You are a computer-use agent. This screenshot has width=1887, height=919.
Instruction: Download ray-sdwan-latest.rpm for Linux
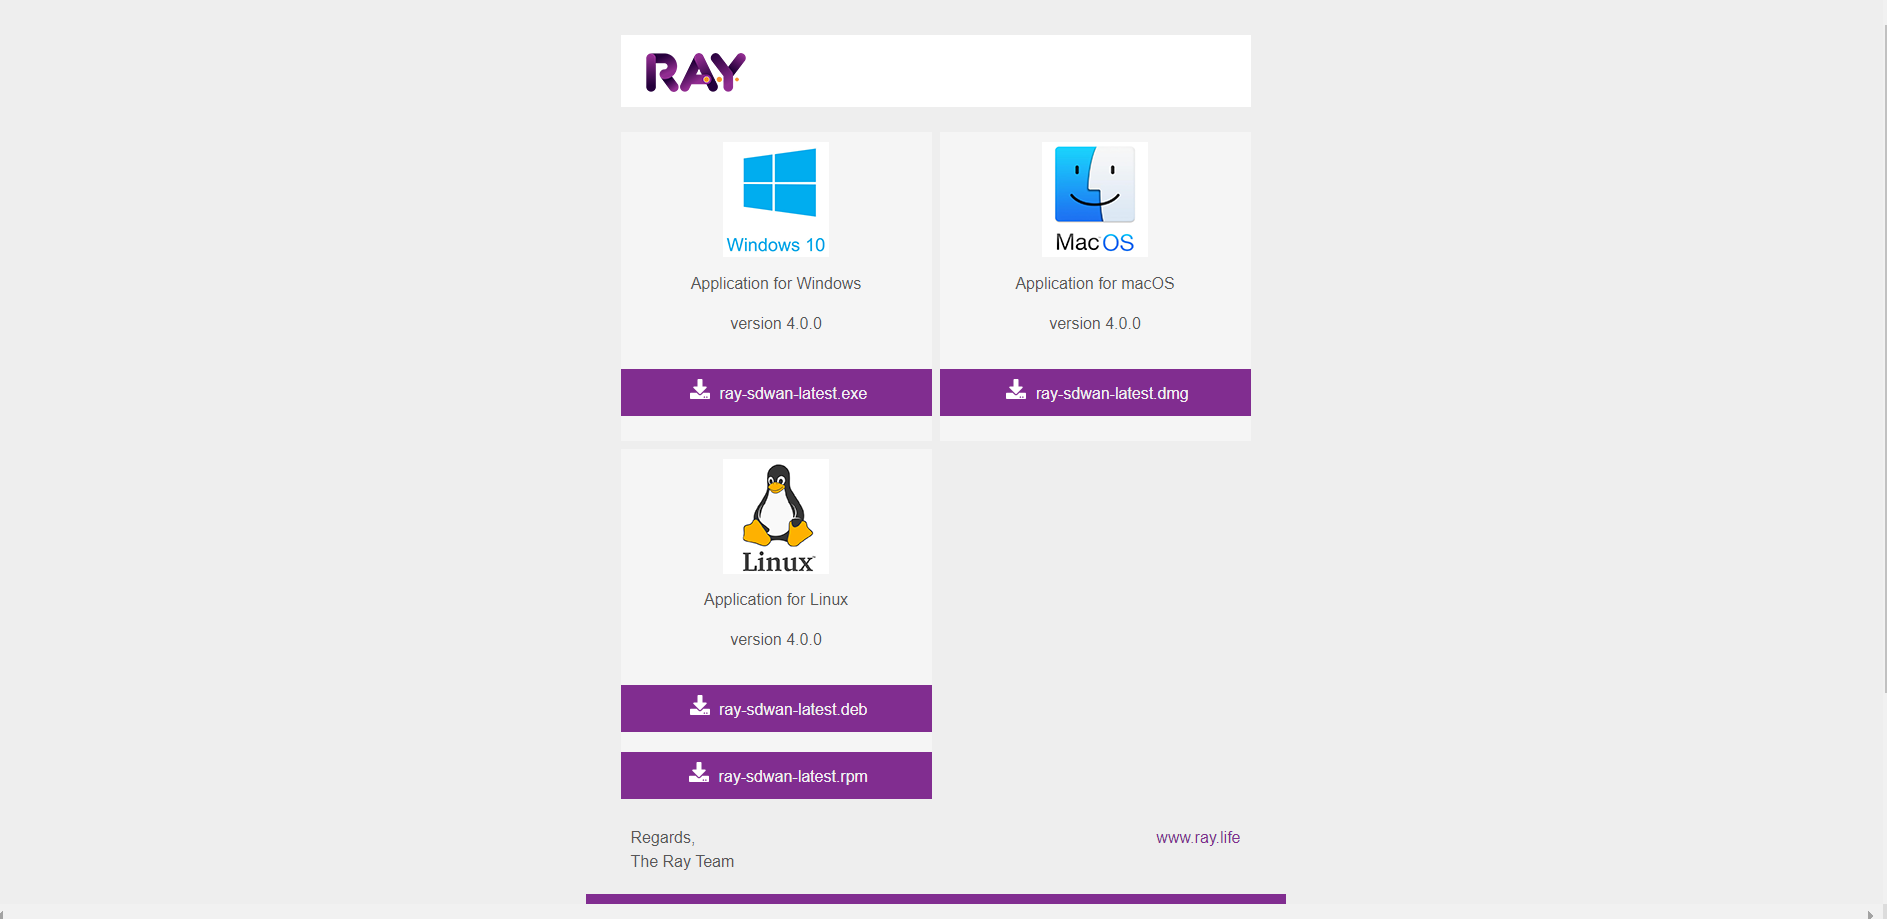point(776,776)
